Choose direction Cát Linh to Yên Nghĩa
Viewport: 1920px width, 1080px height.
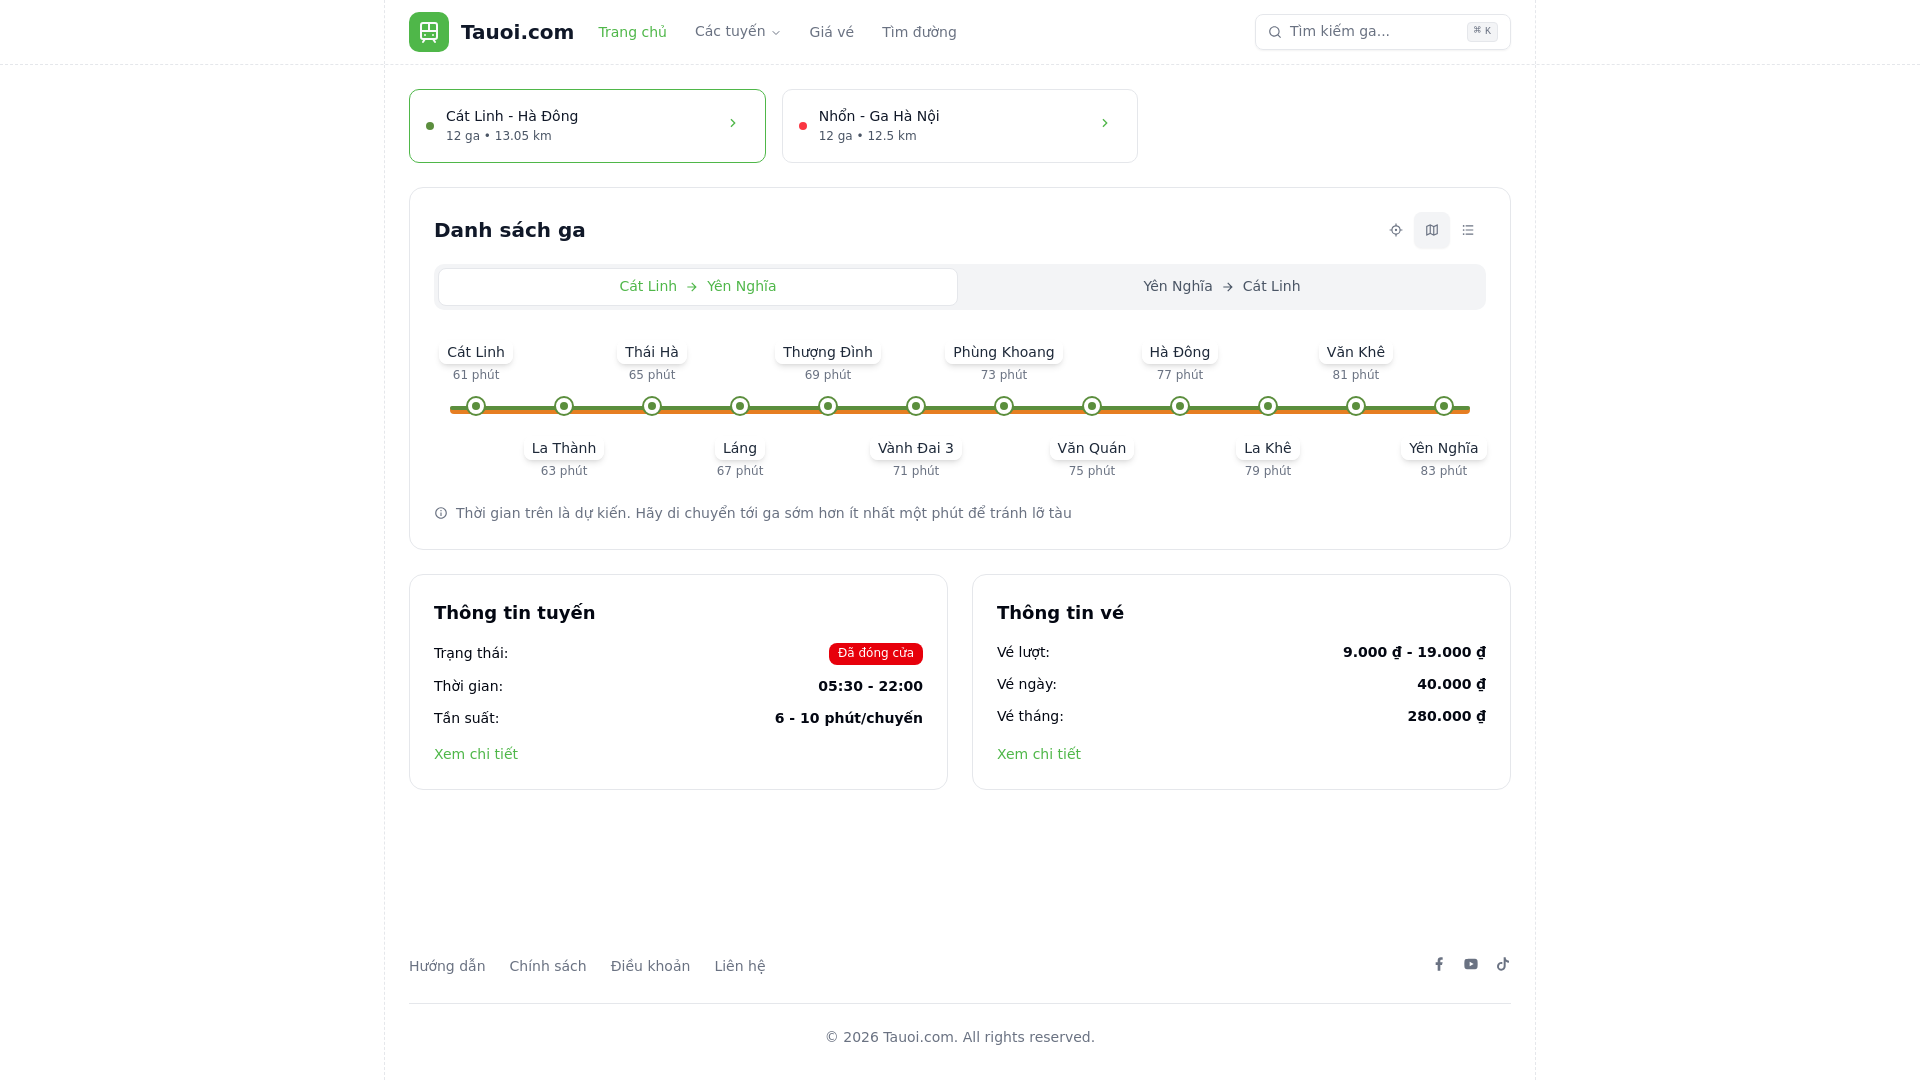click(698, 287)
